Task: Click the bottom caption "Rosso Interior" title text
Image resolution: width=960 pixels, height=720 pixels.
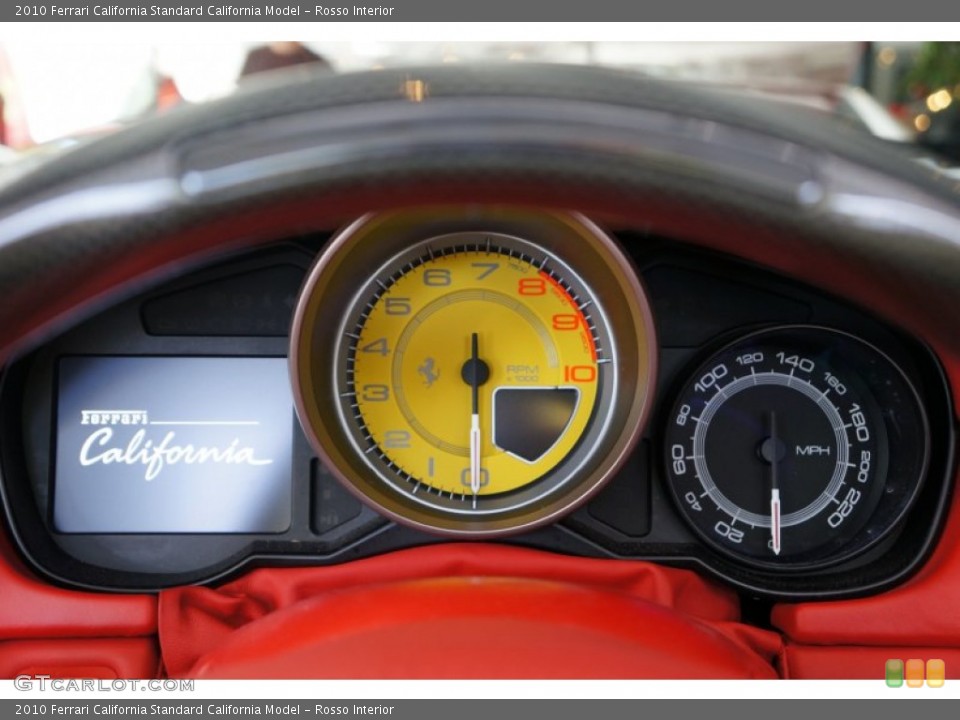Action: pos(354,710)
